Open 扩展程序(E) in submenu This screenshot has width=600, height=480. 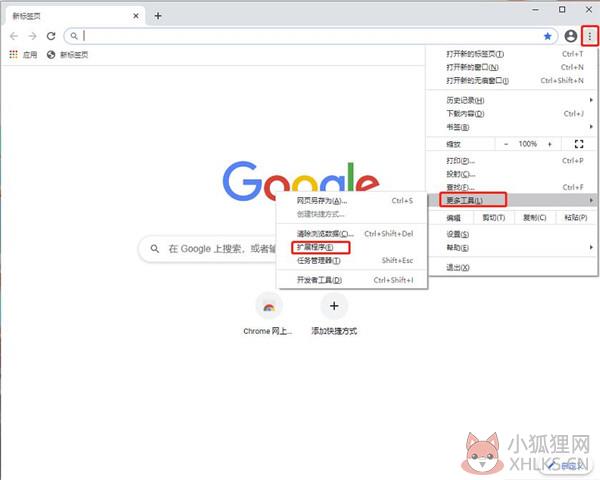(x=351, y=247)
